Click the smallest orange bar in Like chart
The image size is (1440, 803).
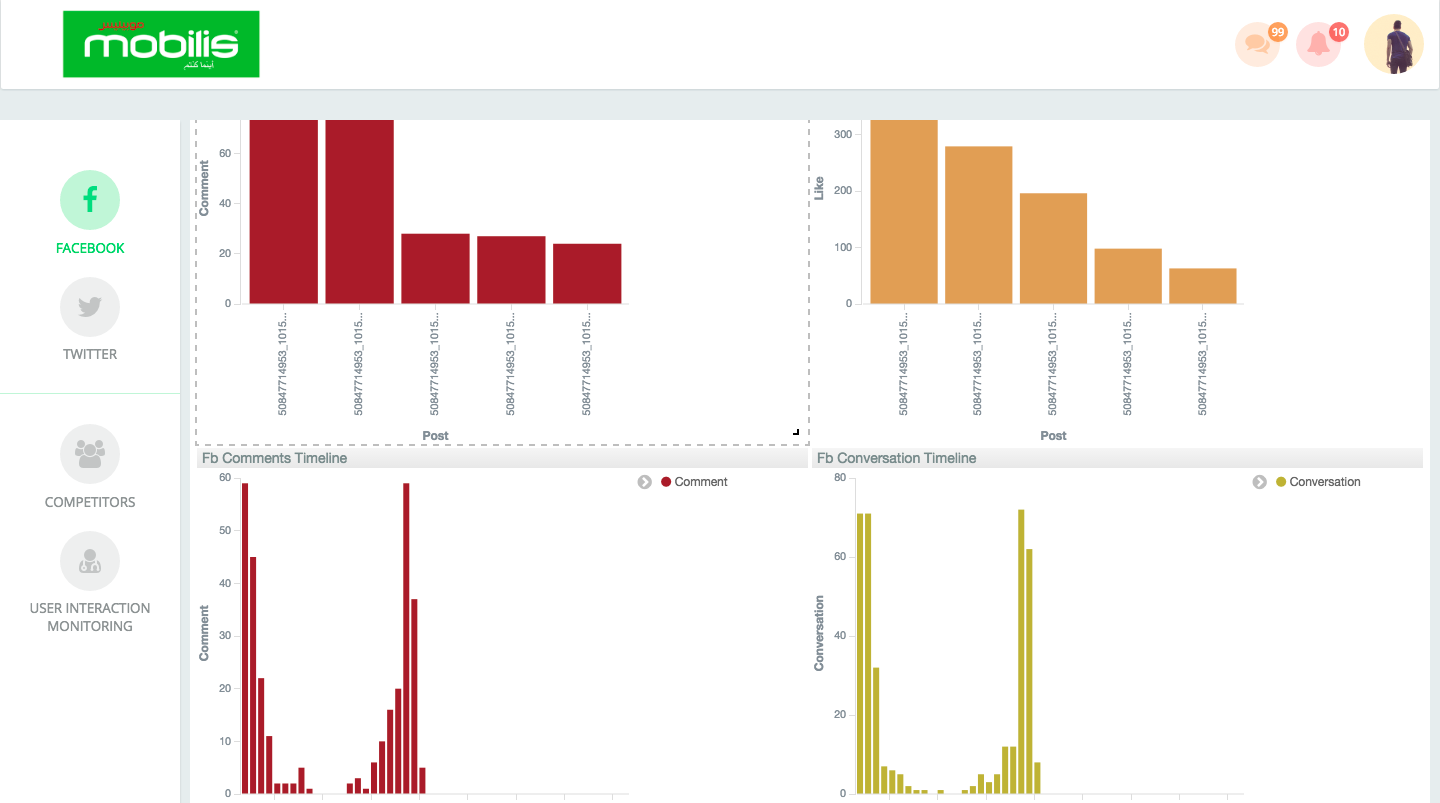point(1203,285)
